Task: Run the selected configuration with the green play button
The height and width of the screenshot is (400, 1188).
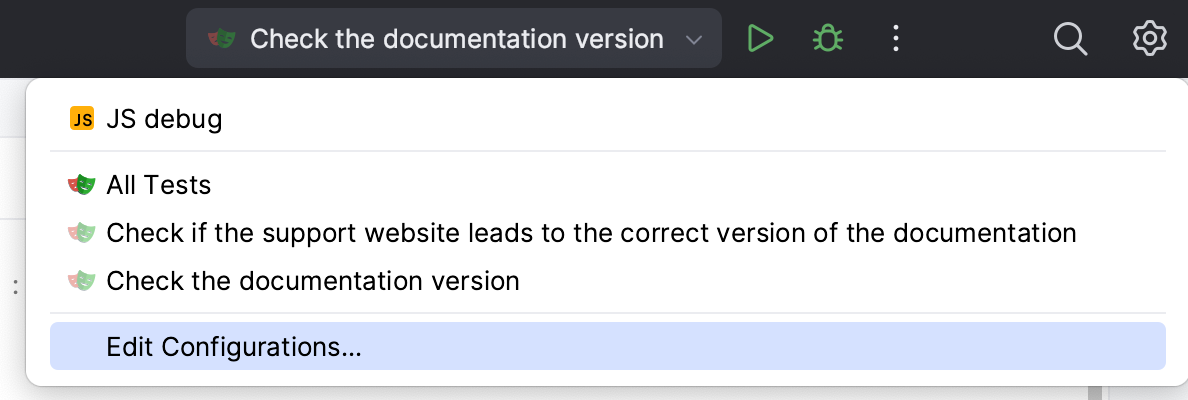Action: (760, 39)
